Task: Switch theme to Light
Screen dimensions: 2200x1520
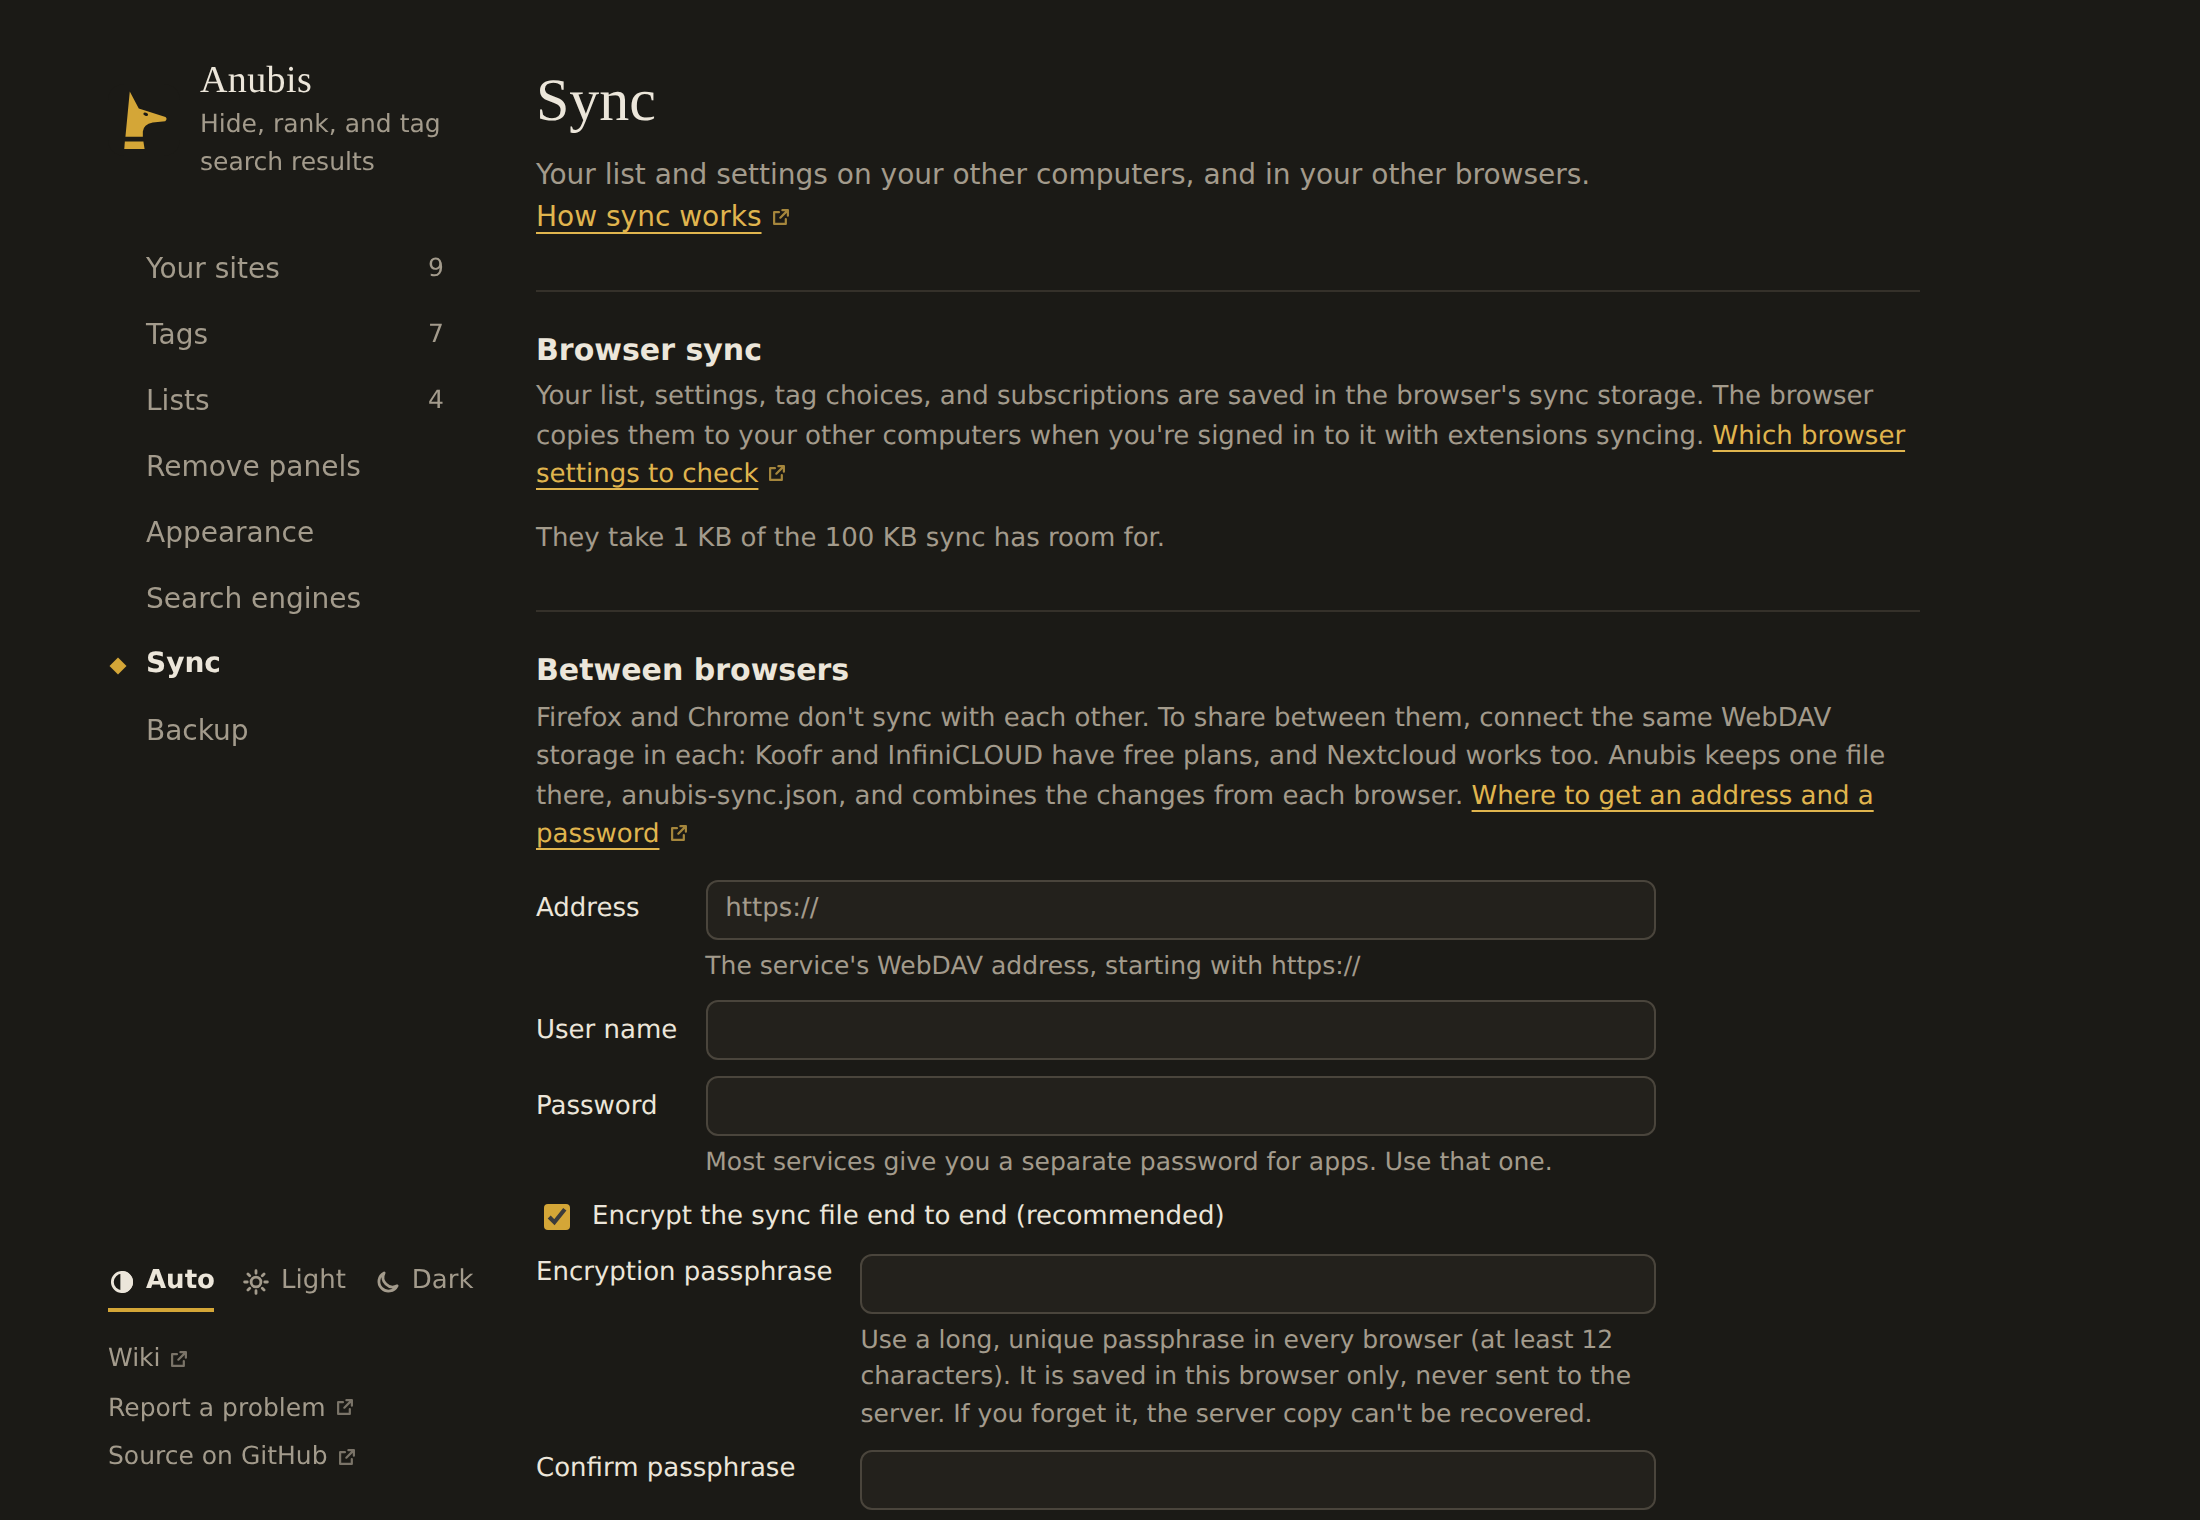Action: point(294,1280)
